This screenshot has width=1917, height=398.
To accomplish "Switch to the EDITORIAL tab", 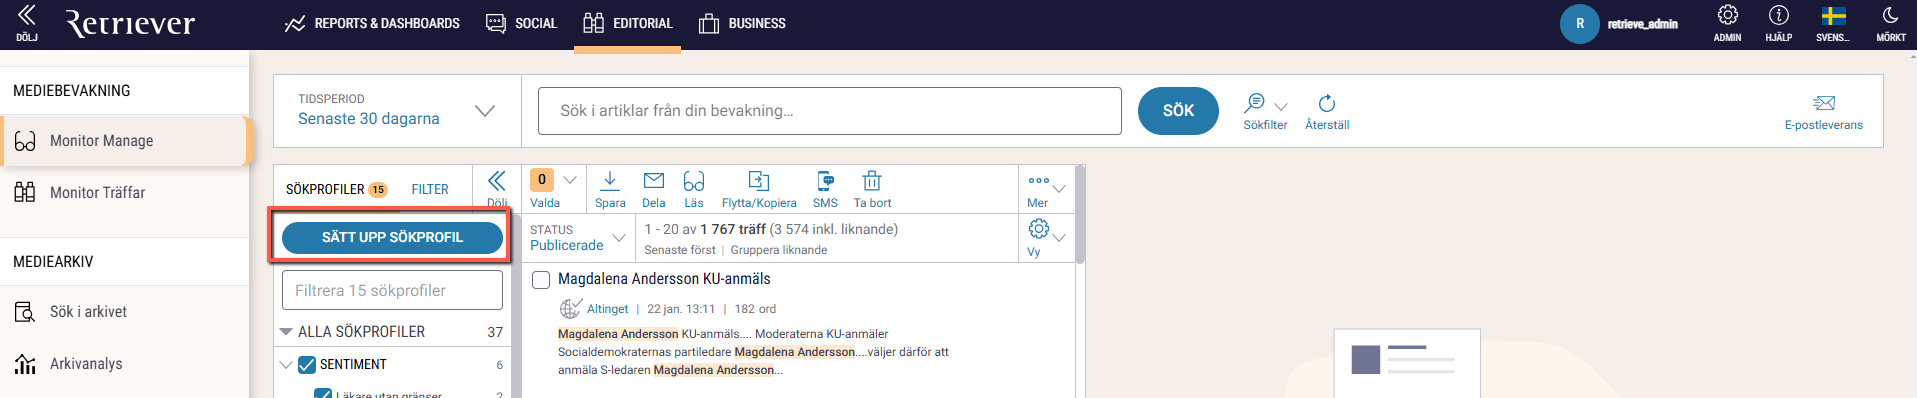I will [628, 23].
